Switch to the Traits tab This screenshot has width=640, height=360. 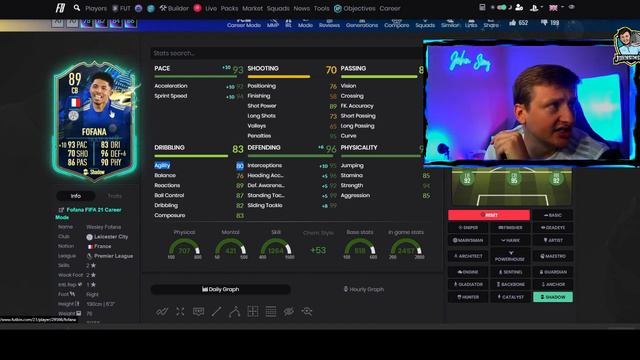115,196
